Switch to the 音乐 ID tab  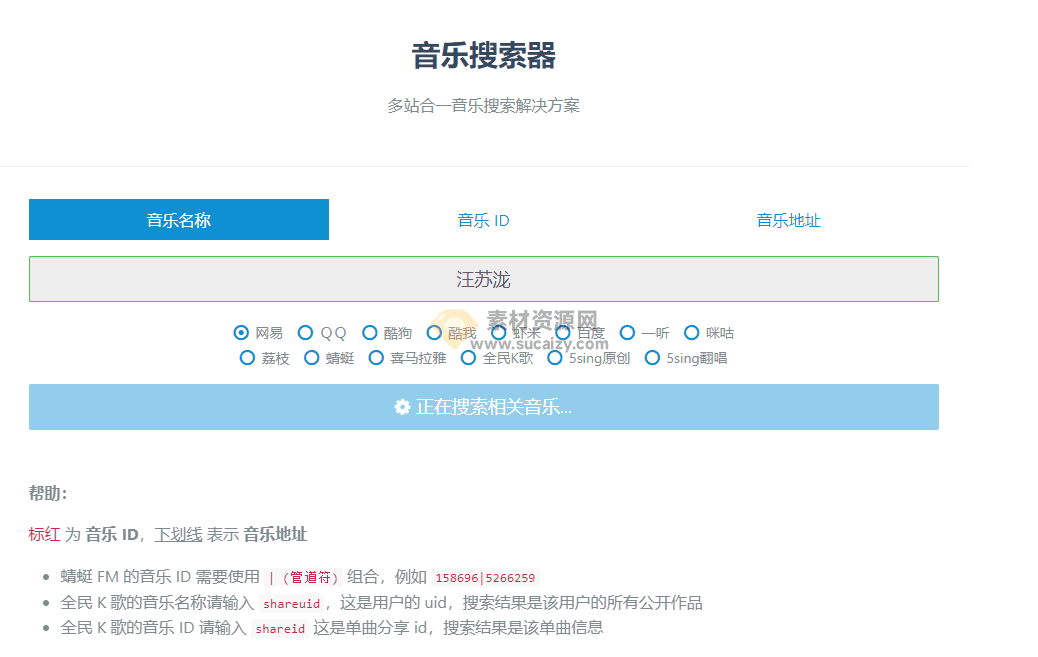483,219
